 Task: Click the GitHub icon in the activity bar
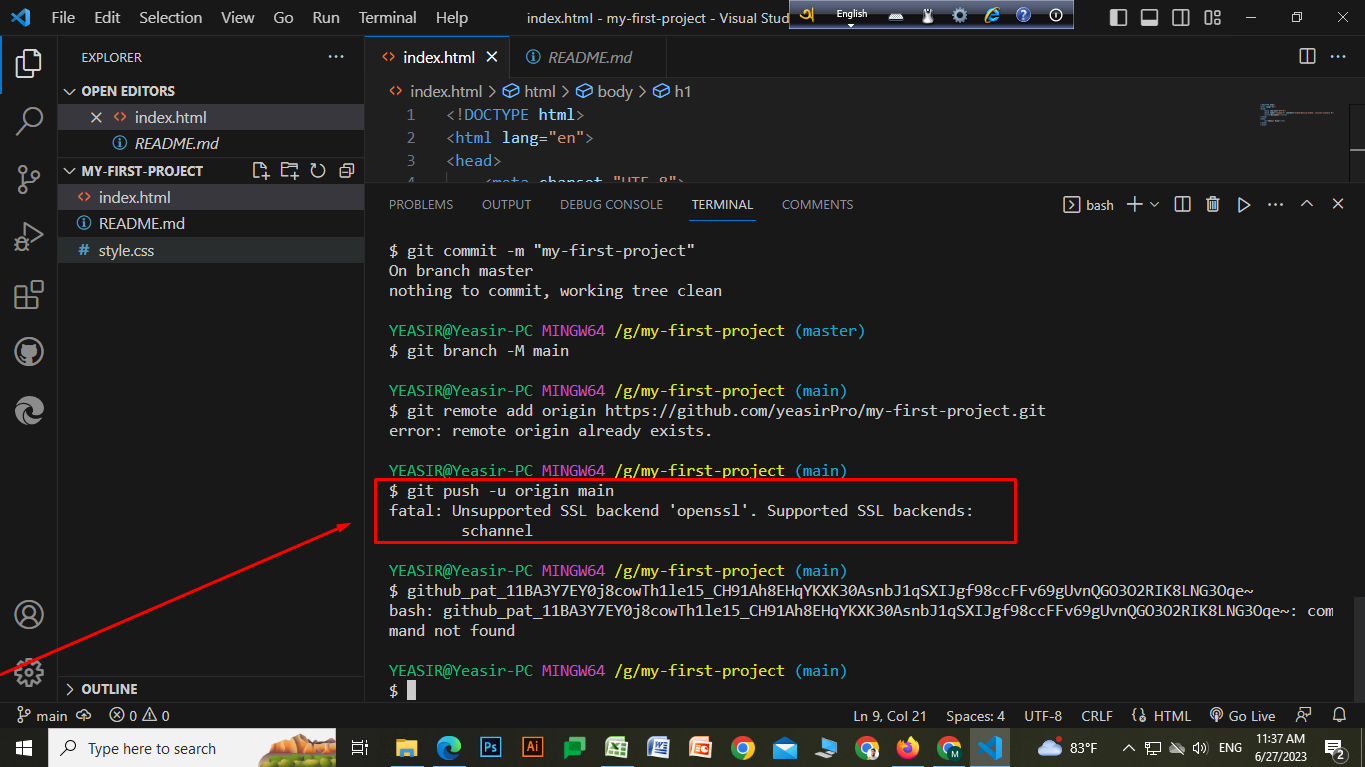(x=28, y=351)
